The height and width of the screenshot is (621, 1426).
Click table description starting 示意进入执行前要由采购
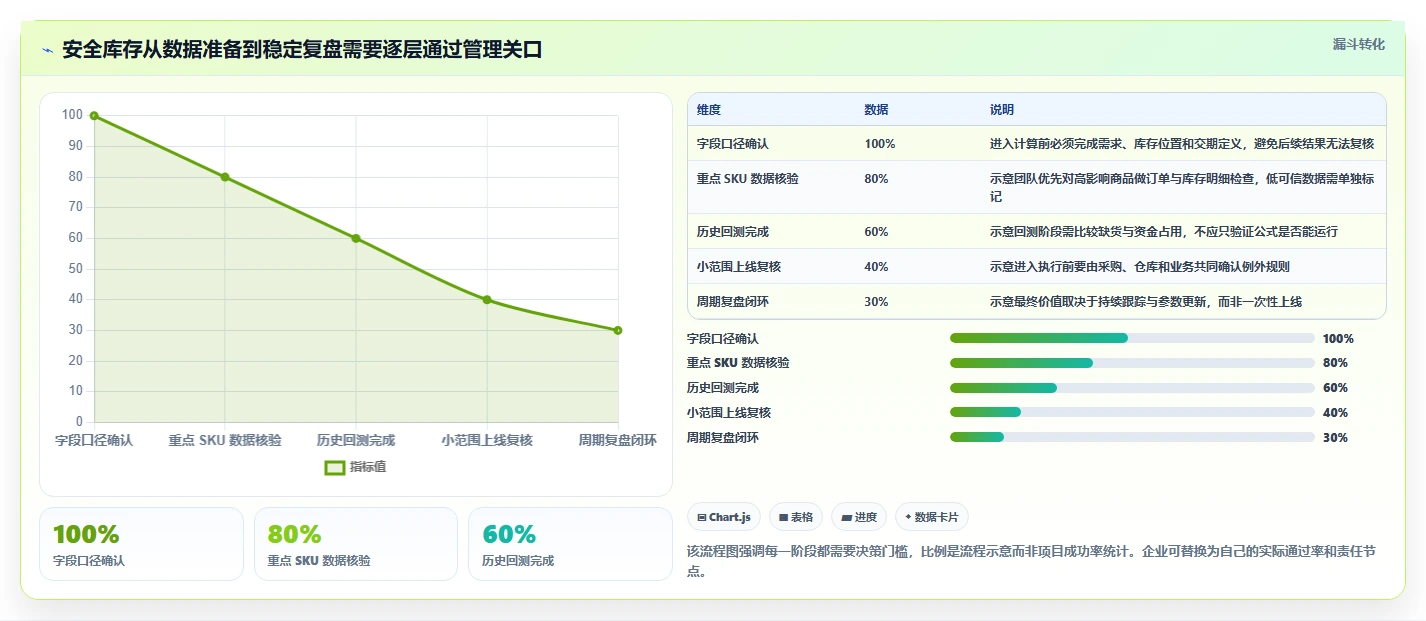pyautogui.click(x=1140, y=267)
